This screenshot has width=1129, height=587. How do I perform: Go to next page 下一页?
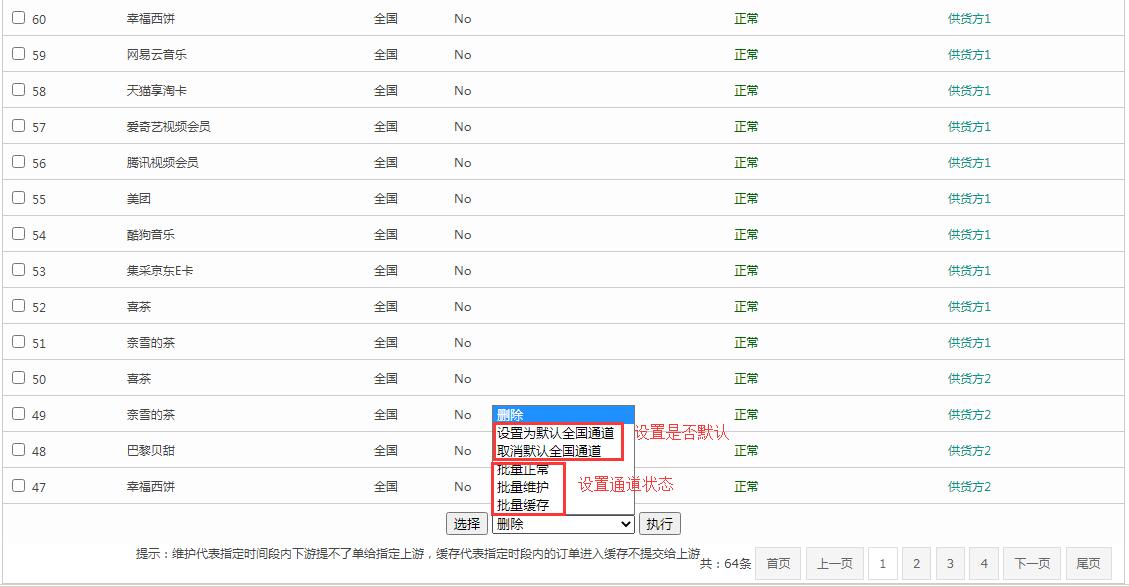point(1033,563)
